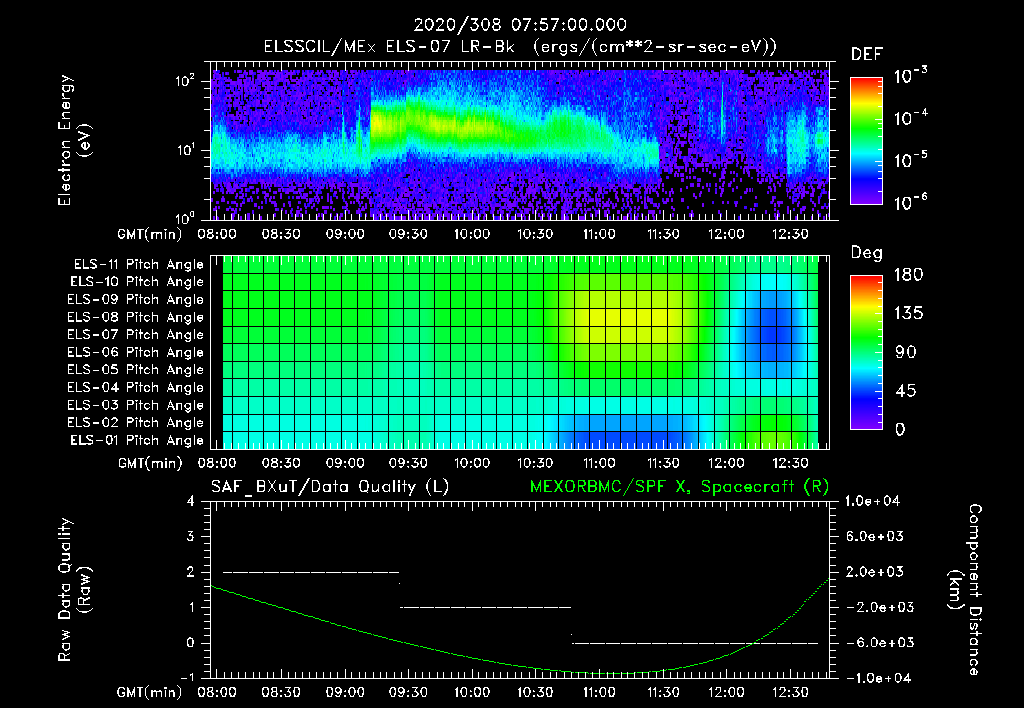Image resolution: width=1024 pixels, height=708 pixels.
Task: Click the 1.0e+04 right axis value
Action: click(872, 501)
